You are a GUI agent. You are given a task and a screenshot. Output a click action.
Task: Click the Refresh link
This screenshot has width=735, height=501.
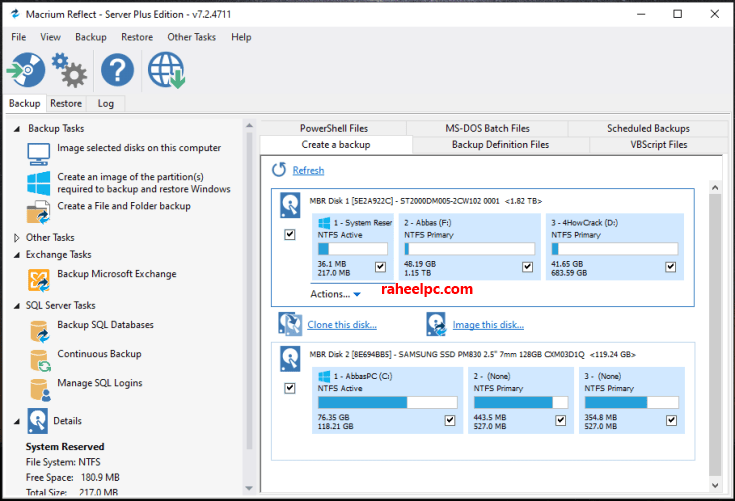pos(308,171)
